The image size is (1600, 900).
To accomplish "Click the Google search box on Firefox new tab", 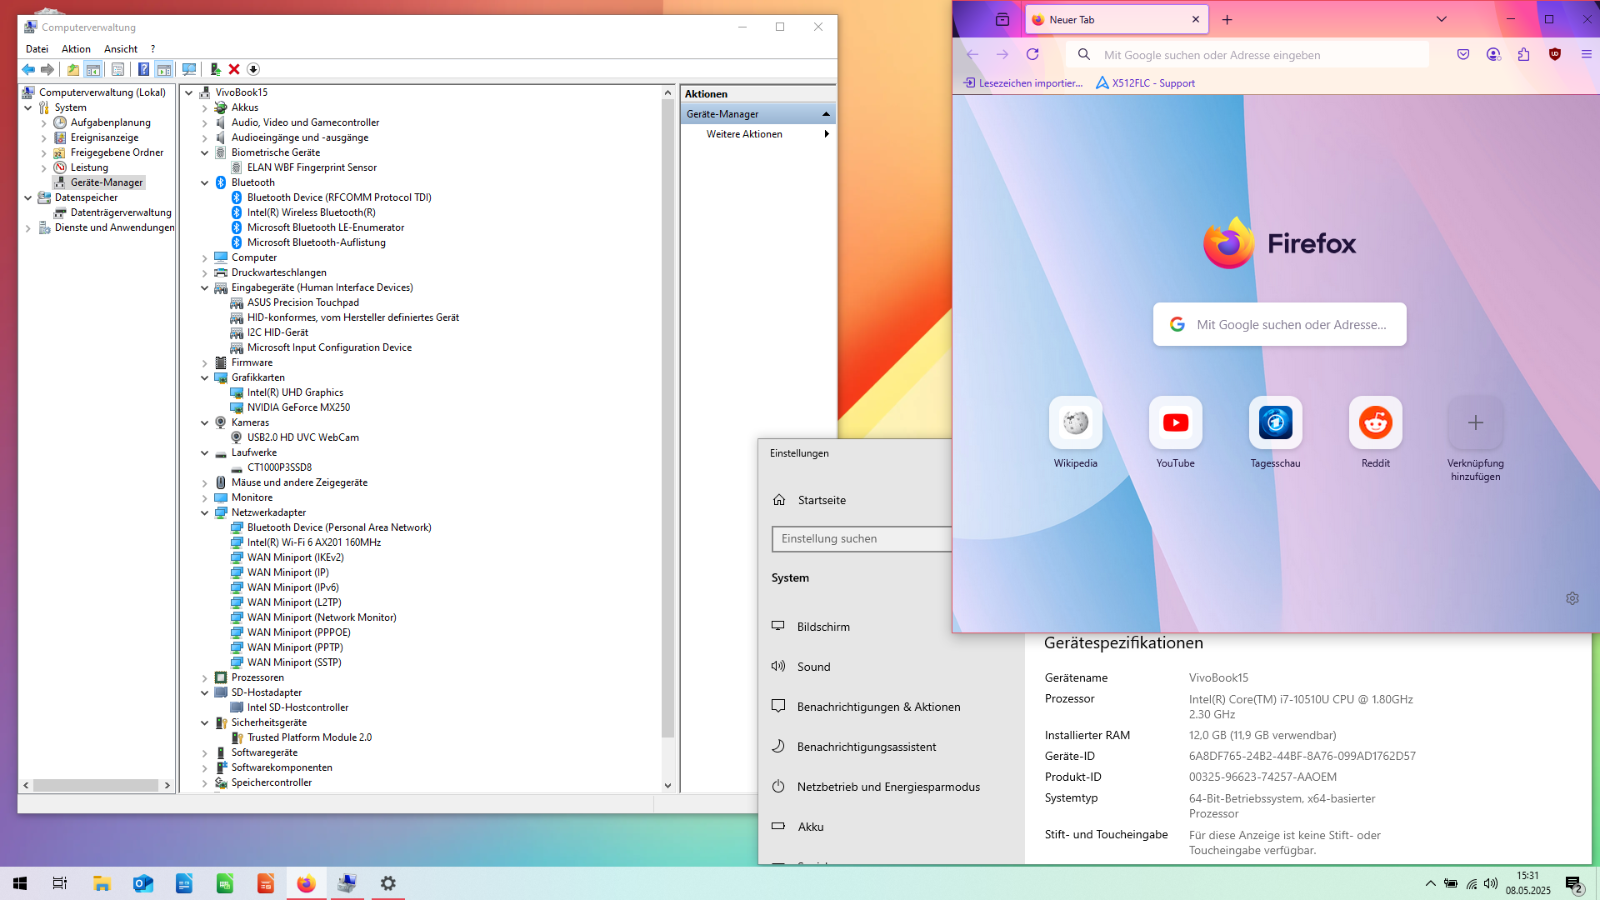I will point(1280,324).
